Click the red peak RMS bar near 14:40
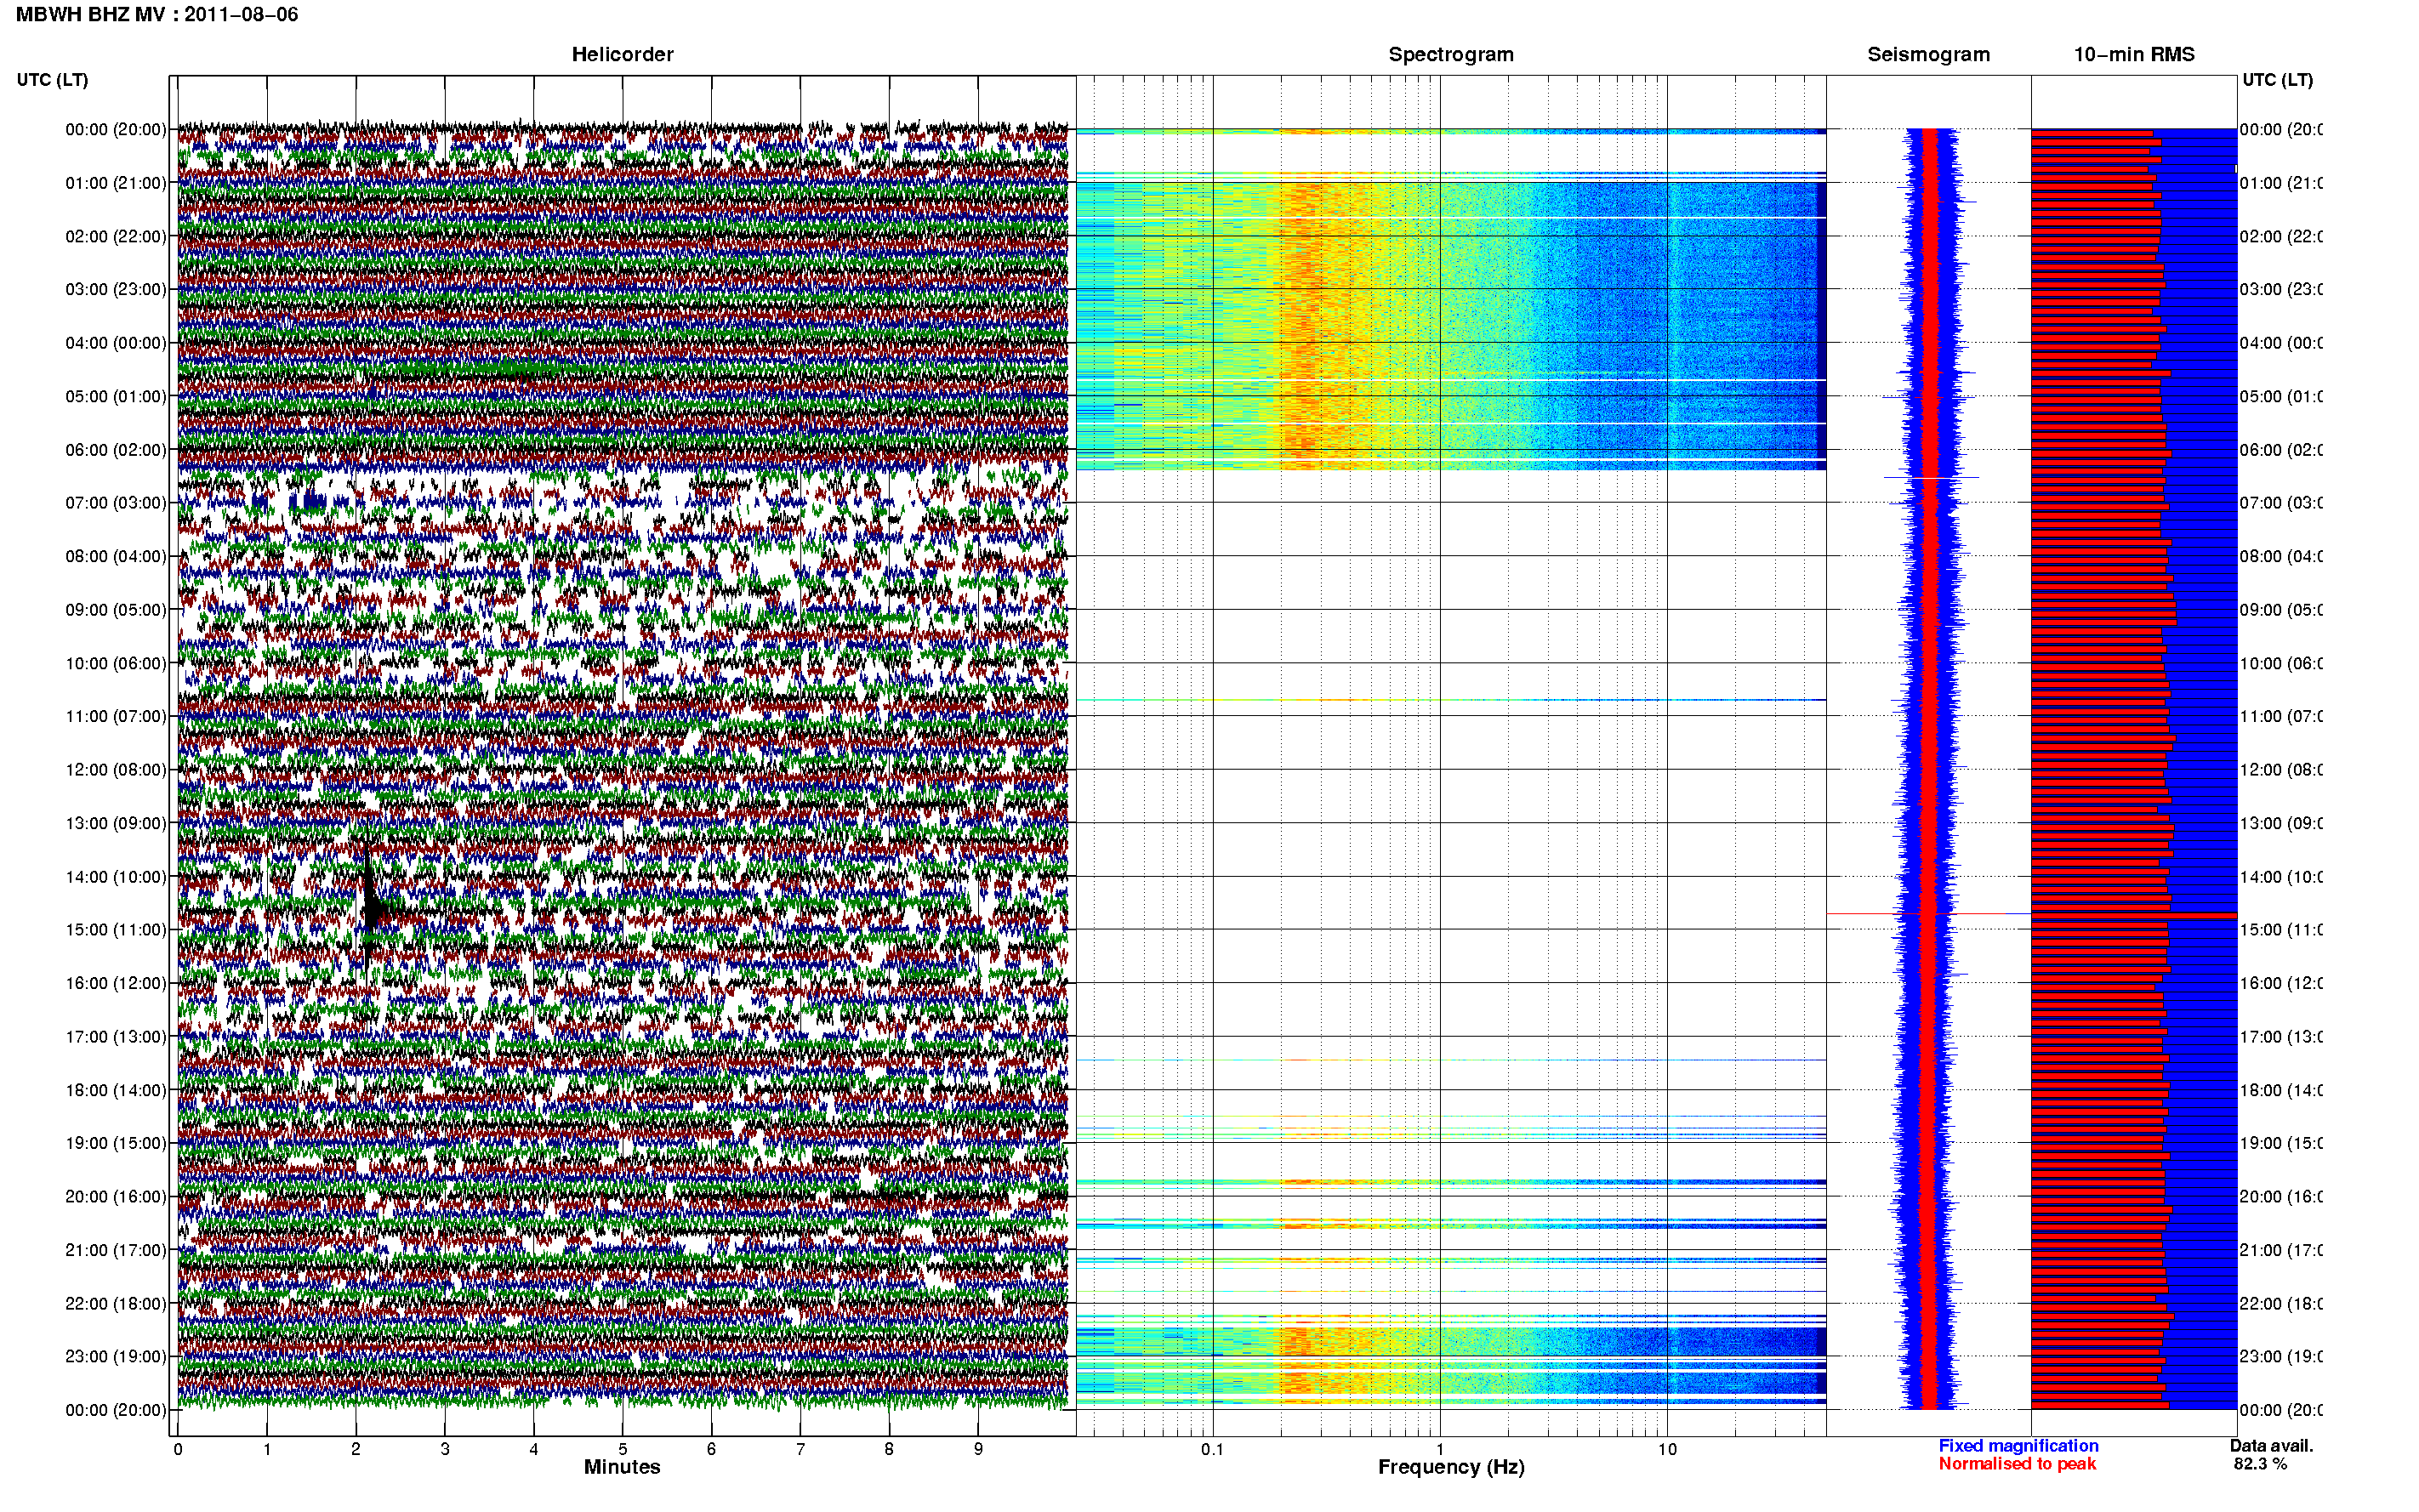Viewport: 2419px width, 1512px height. click(2134, 915)
